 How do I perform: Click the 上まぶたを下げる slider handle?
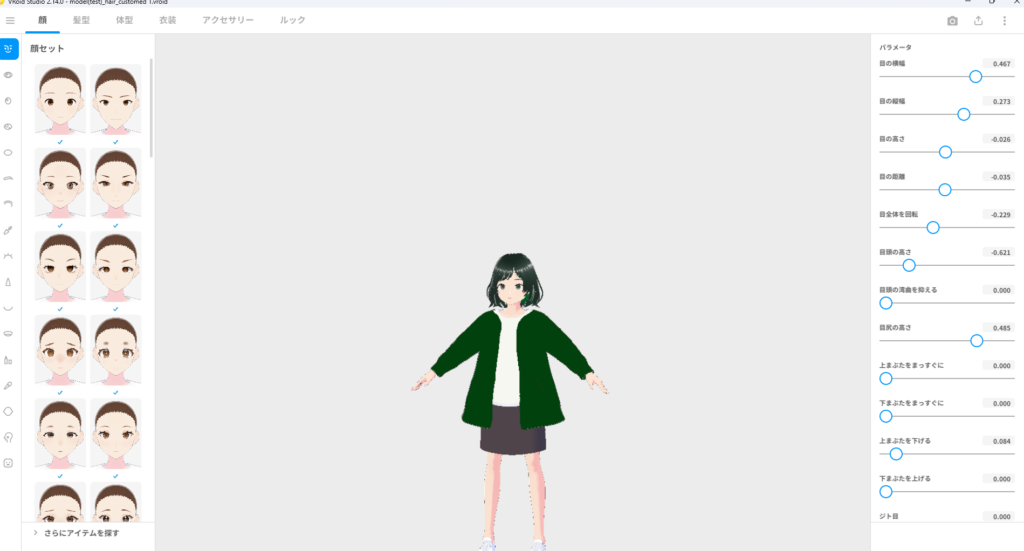click(x=895, y=454)
